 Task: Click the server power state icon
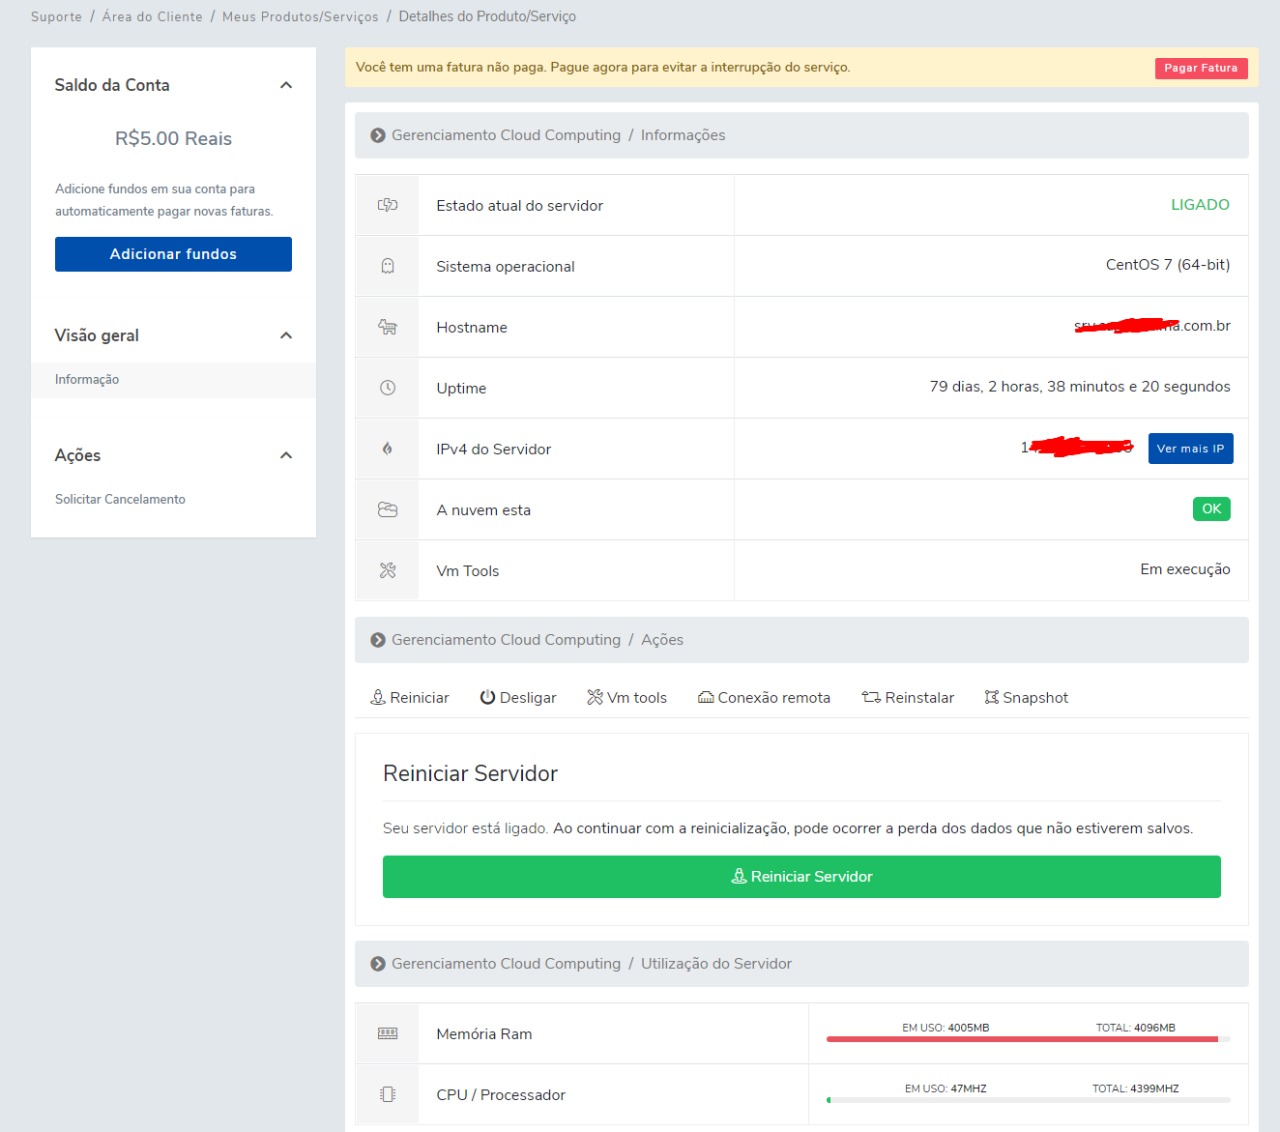click(387, 205)
